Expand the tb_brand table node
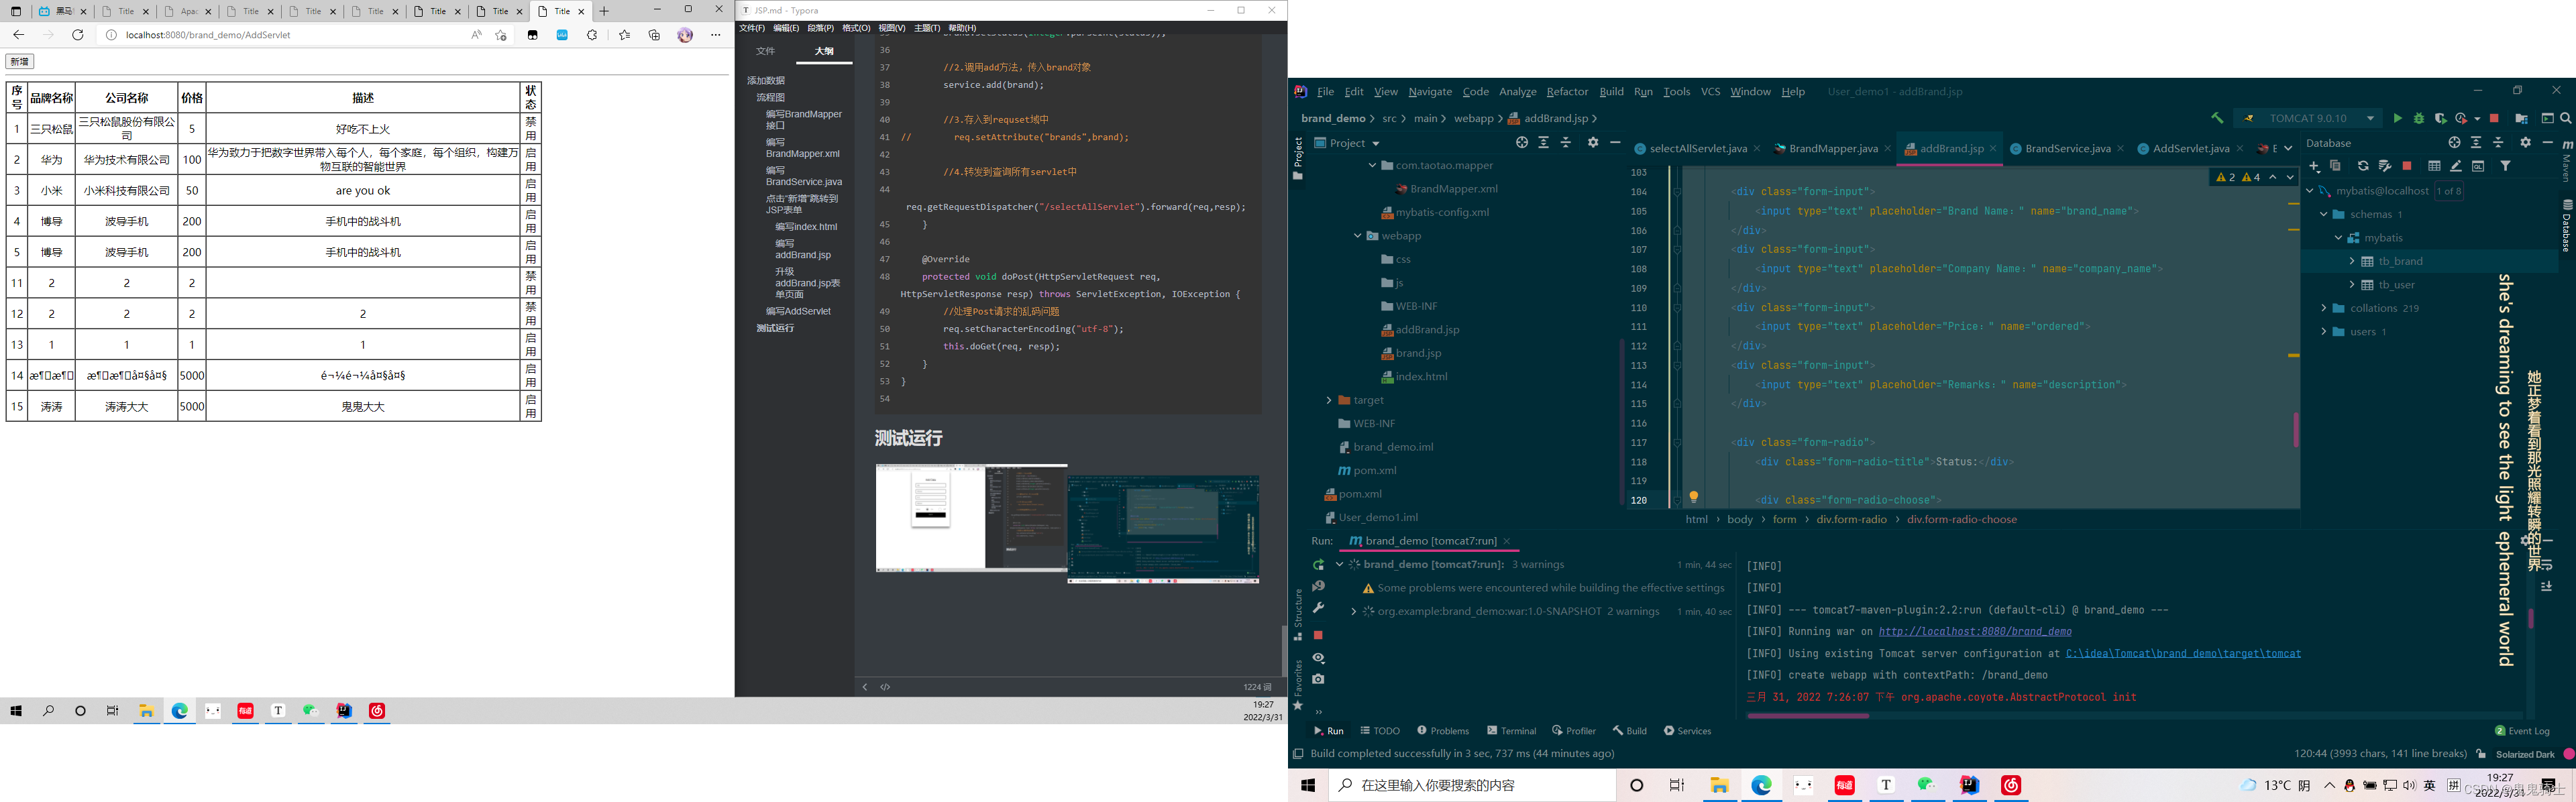 tap(2352, 261)
